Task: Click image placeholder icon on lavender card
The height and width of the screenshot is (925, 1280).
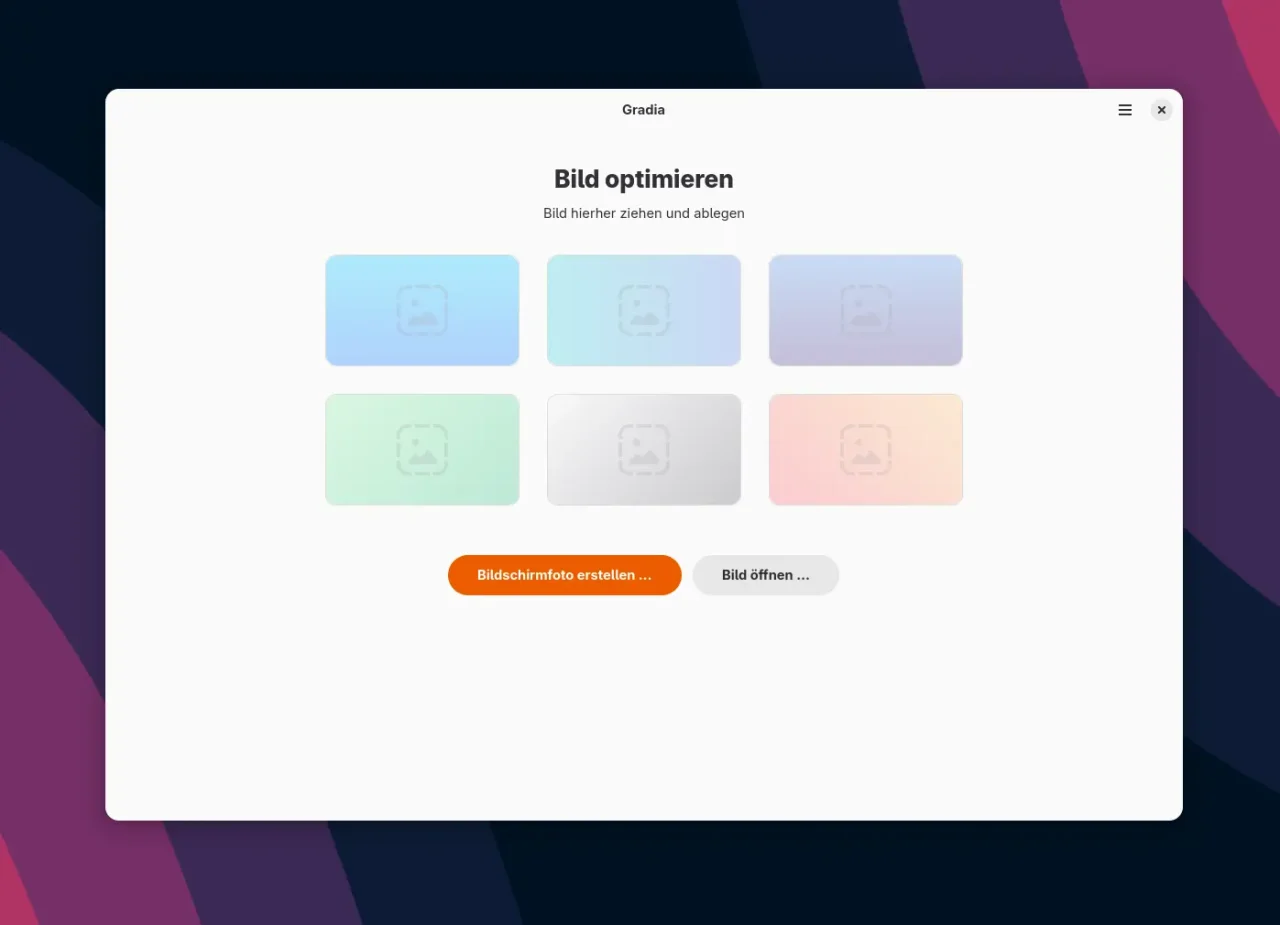Action: (866, 310)
